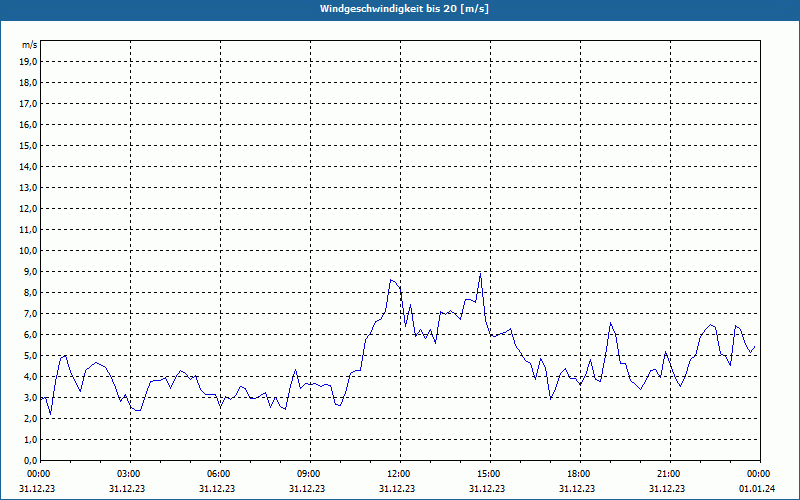
Task: Click the '12,0' y-axis tick label
Action: (29, 209)
